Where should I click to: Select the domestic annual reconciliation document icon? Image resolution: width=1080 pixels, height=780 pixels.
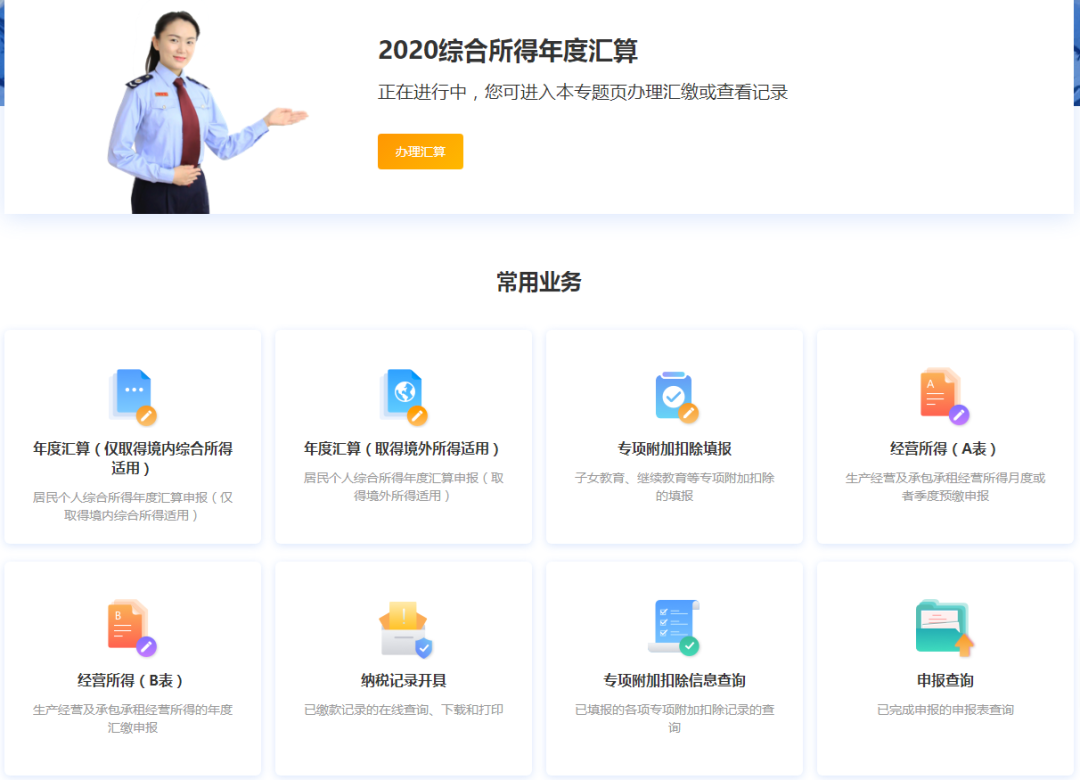[133, 393]
